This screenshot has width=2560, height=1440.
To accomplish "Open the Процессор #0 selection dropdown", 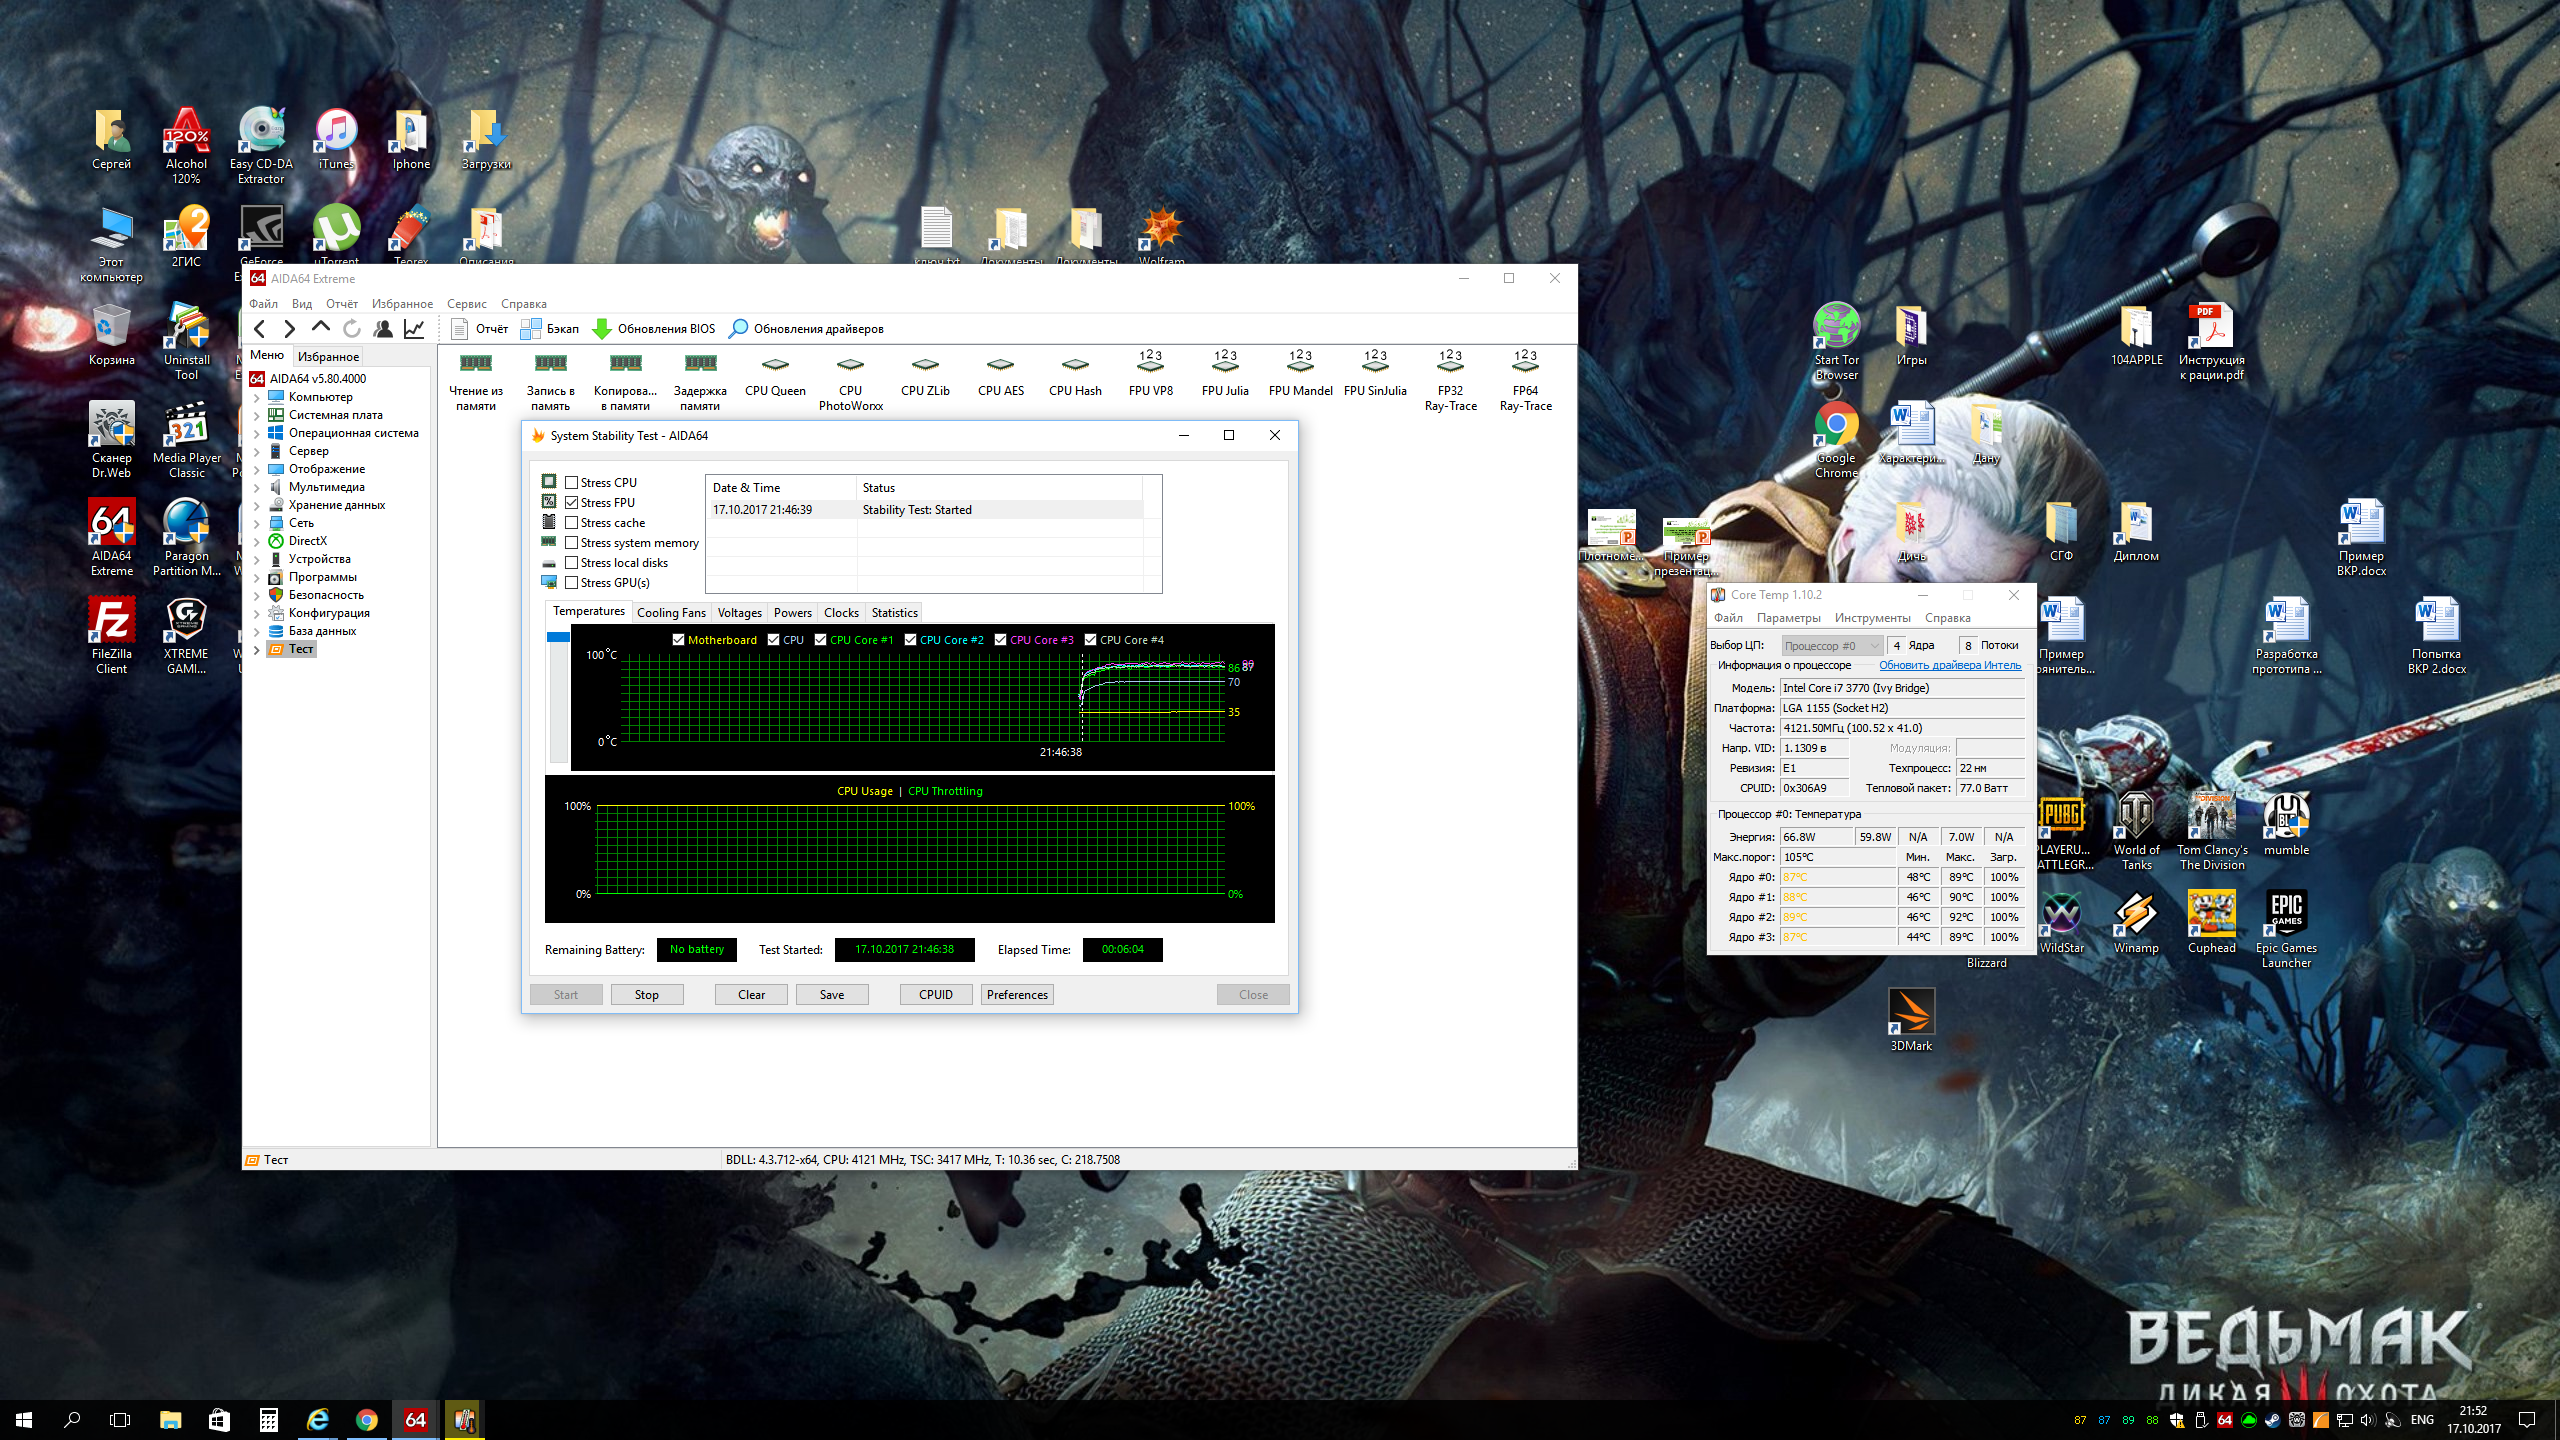I will 1831,646.
